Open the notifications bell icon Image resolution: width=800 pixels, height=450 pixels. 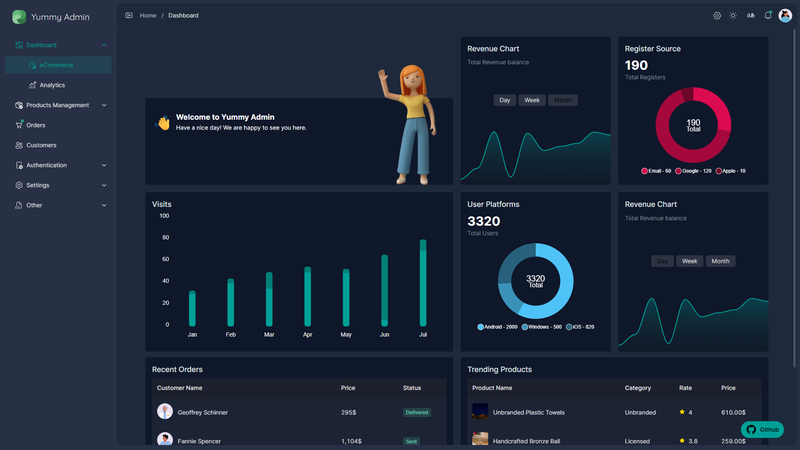[x=768, y=15]
